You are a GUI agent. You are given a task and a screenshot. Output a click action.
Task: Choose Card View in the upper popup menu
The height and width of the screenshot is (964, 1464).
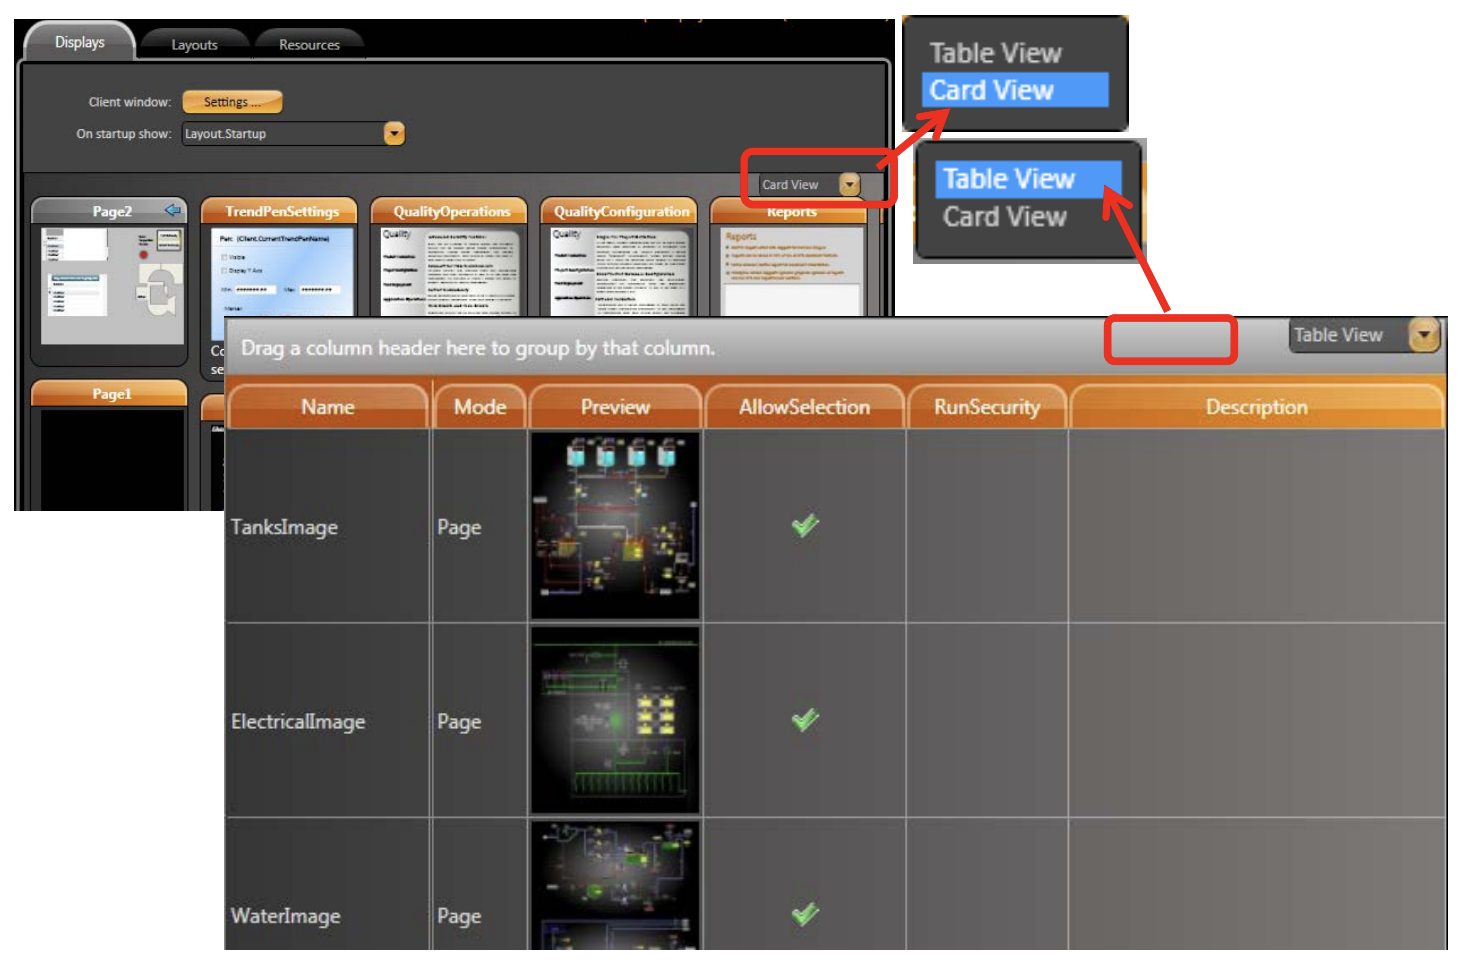tap(1015, 90)
